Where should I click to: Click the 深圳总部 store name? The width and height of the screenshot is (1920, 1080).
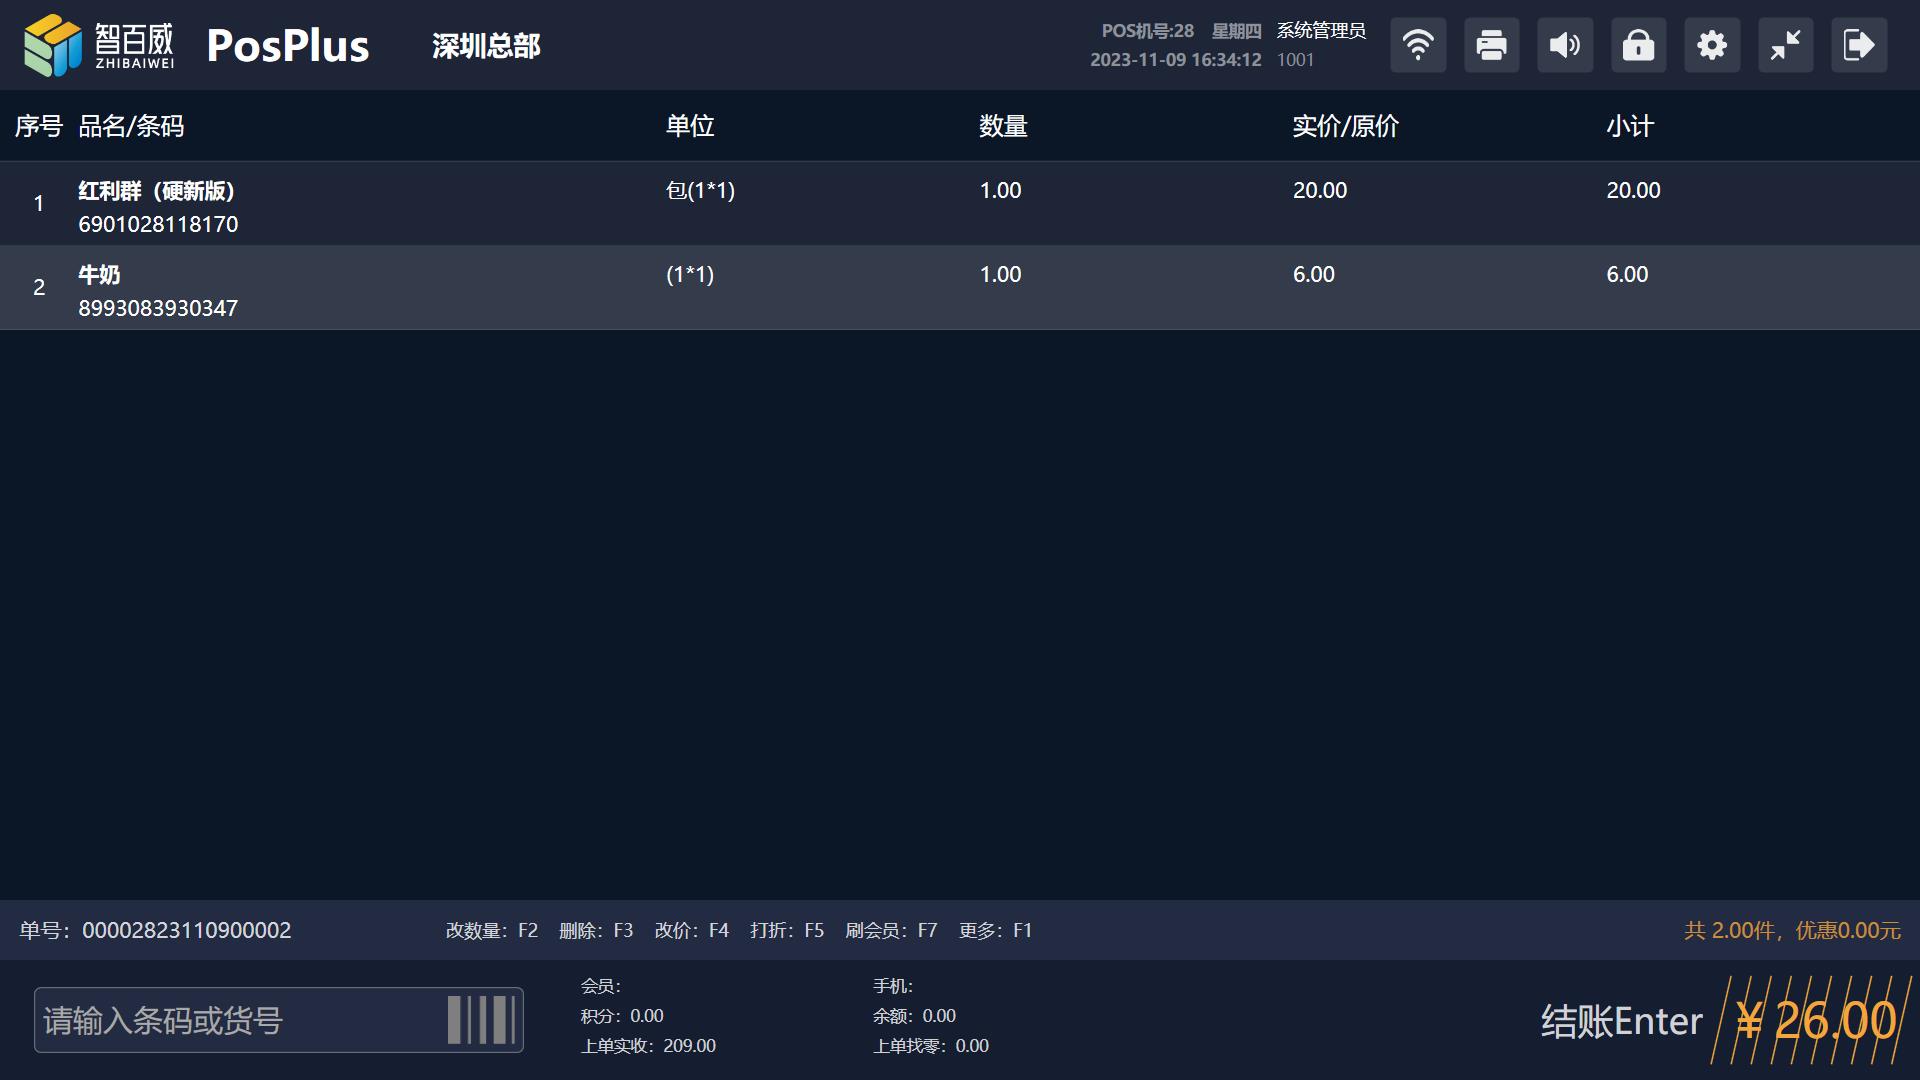point(486,46)
